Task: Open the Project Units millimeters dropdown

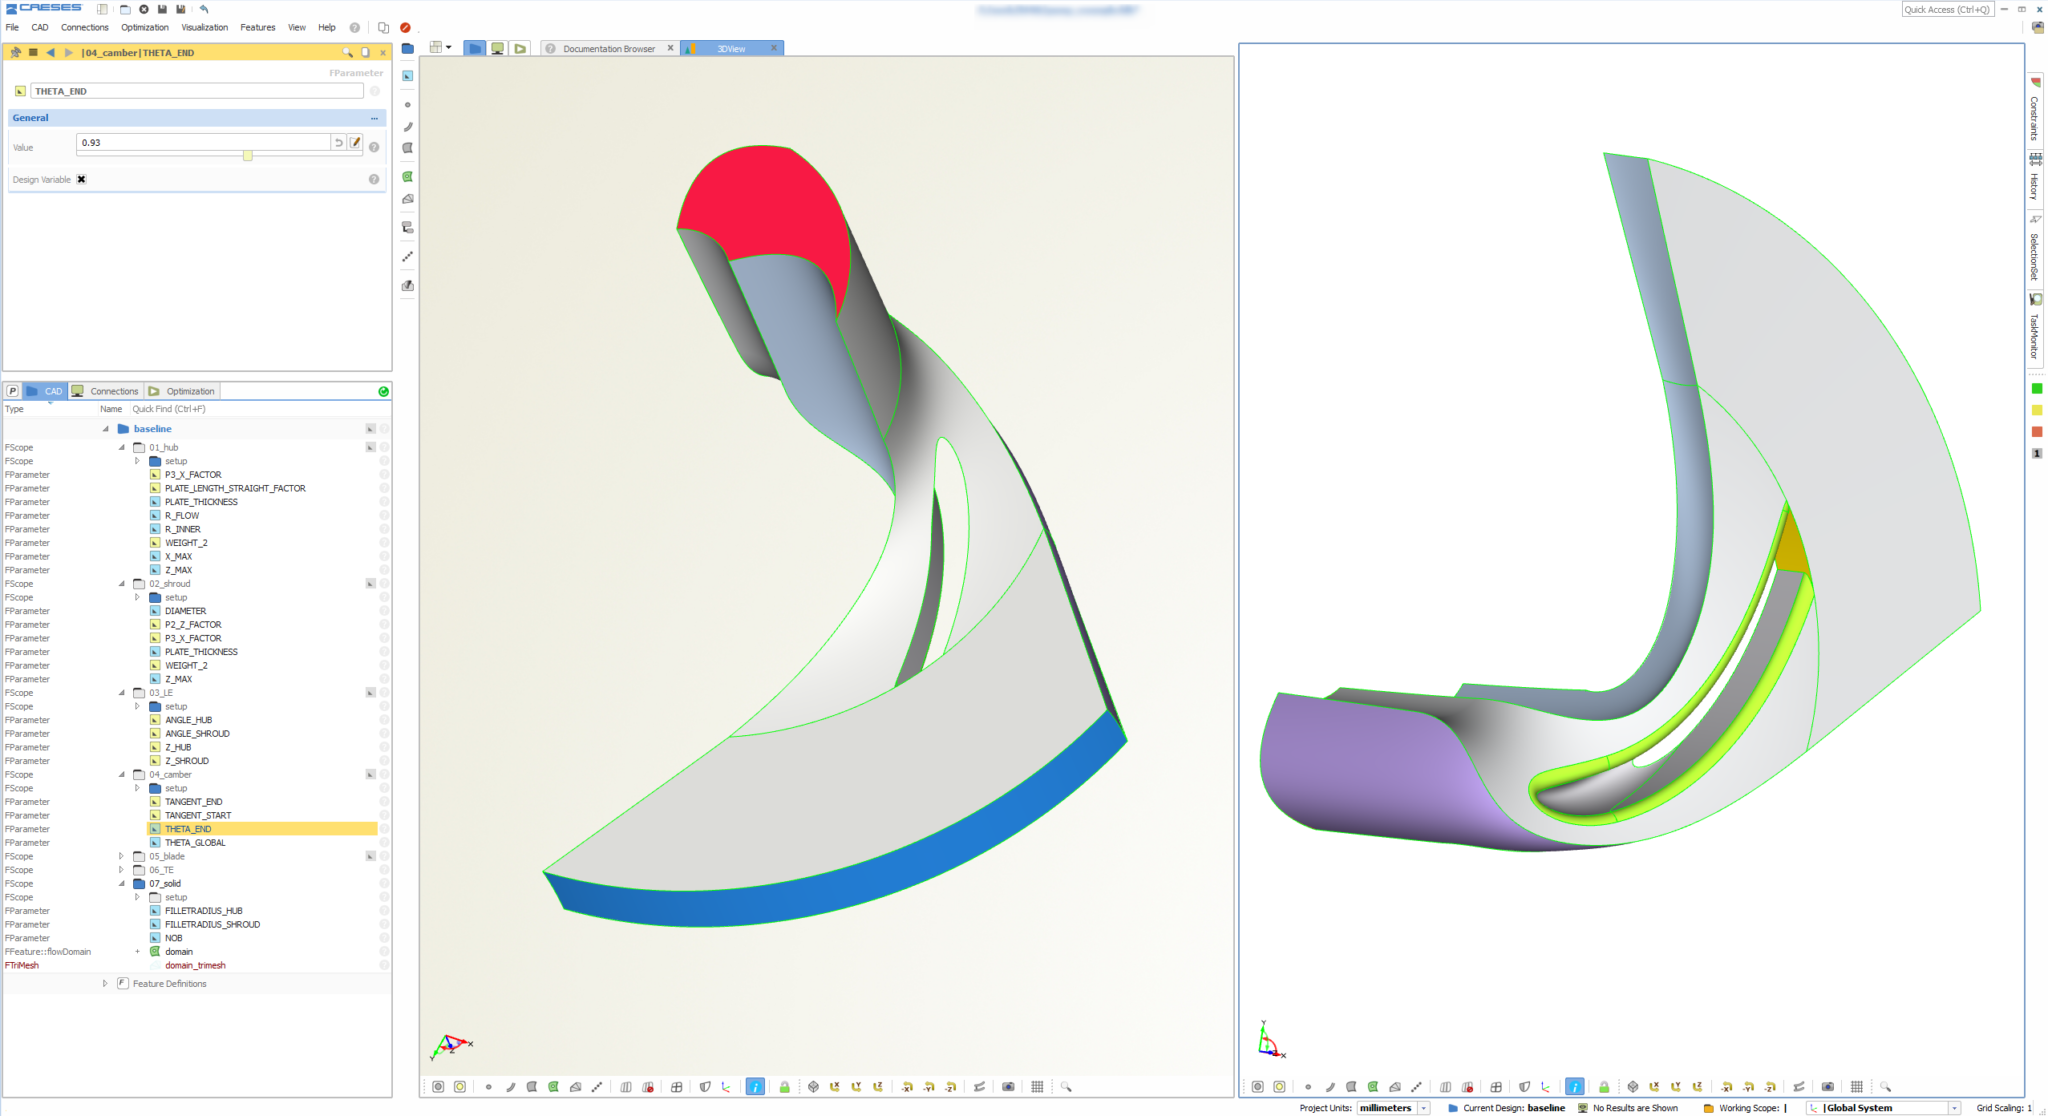Action: 1424,1107
